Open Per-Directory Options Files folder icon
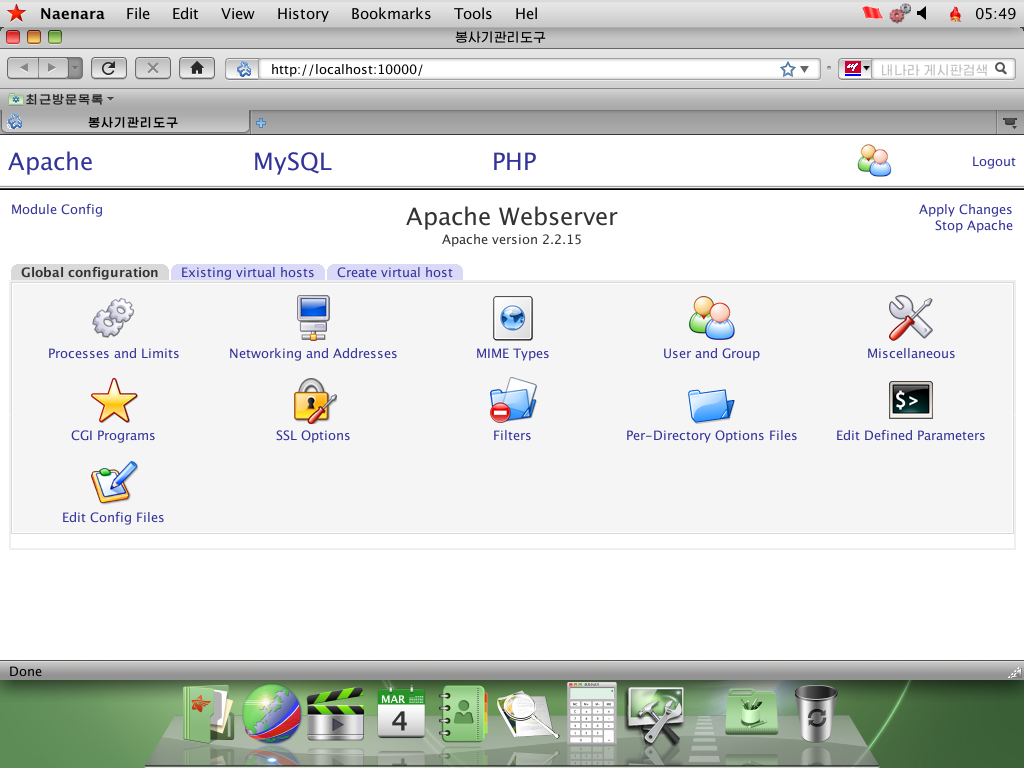1024x768 pixels. (711, 404)
